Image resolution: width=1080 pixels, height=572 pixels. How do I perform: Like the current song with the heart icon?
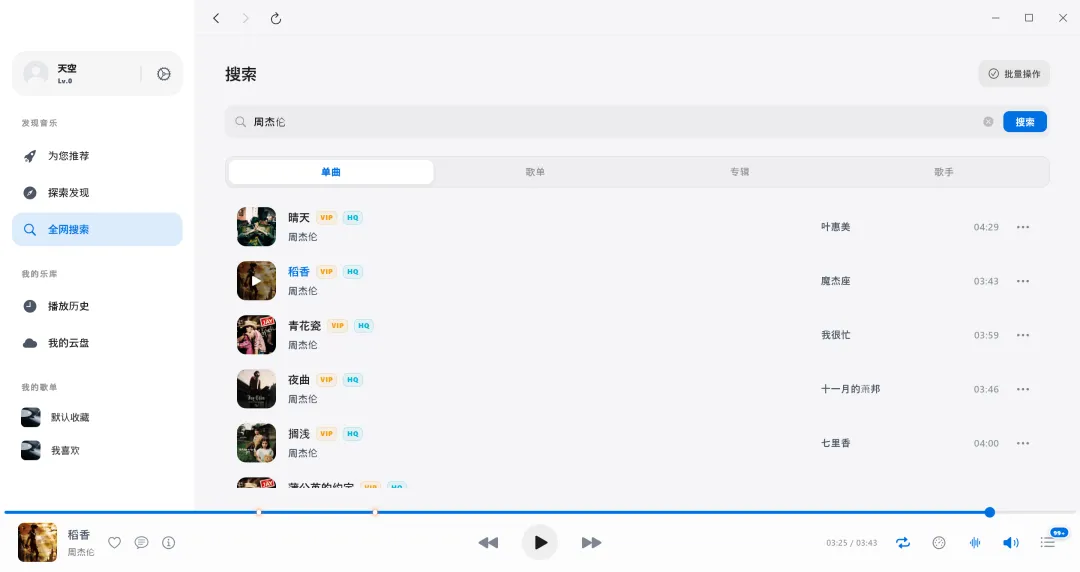[x=114, y=543]
